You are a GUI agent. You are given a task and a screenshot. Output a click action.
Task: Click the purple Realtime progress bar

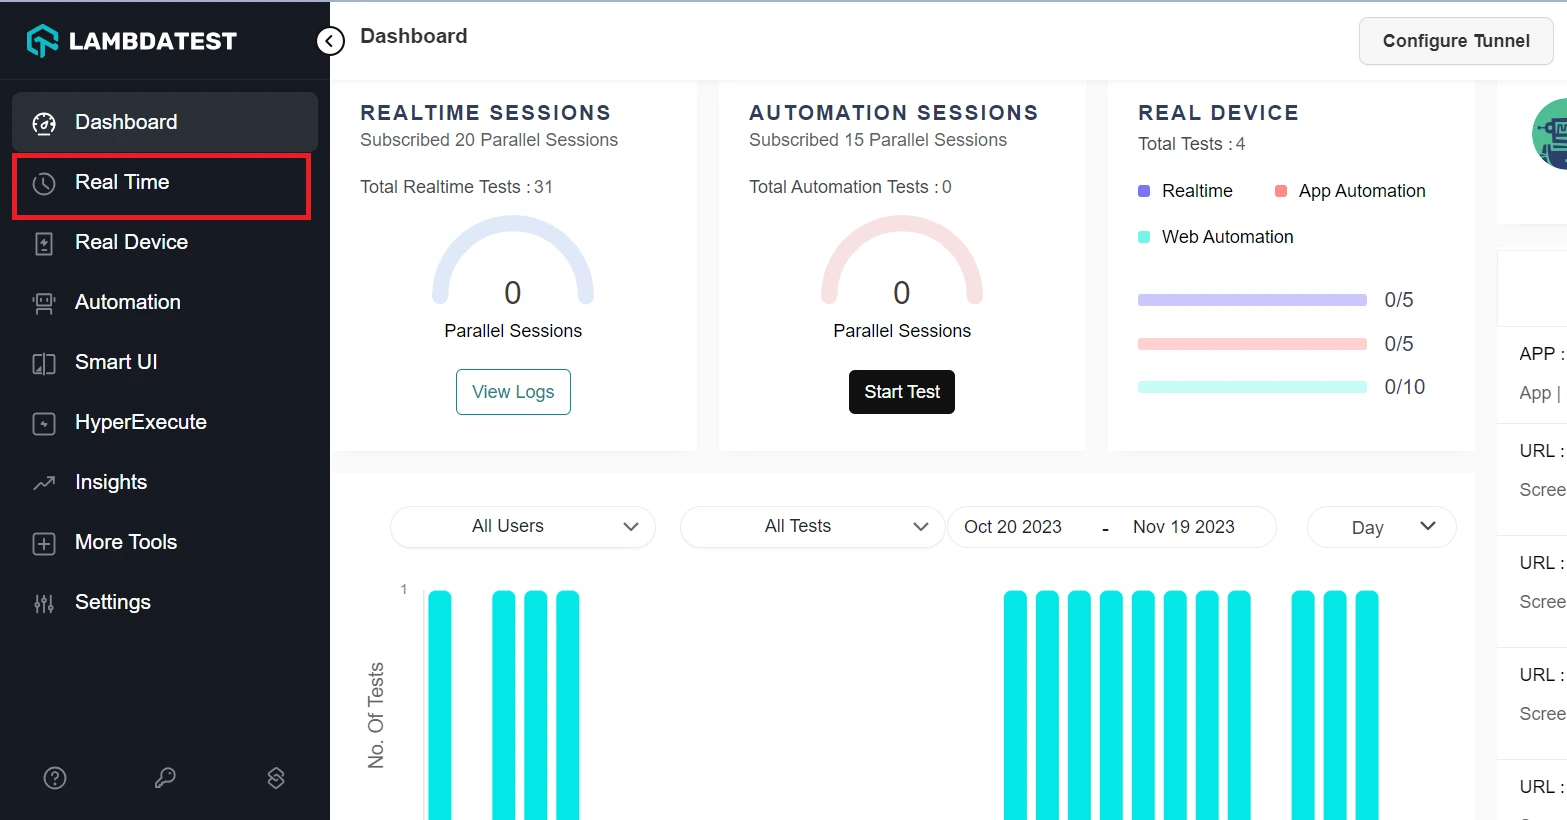1252,300
